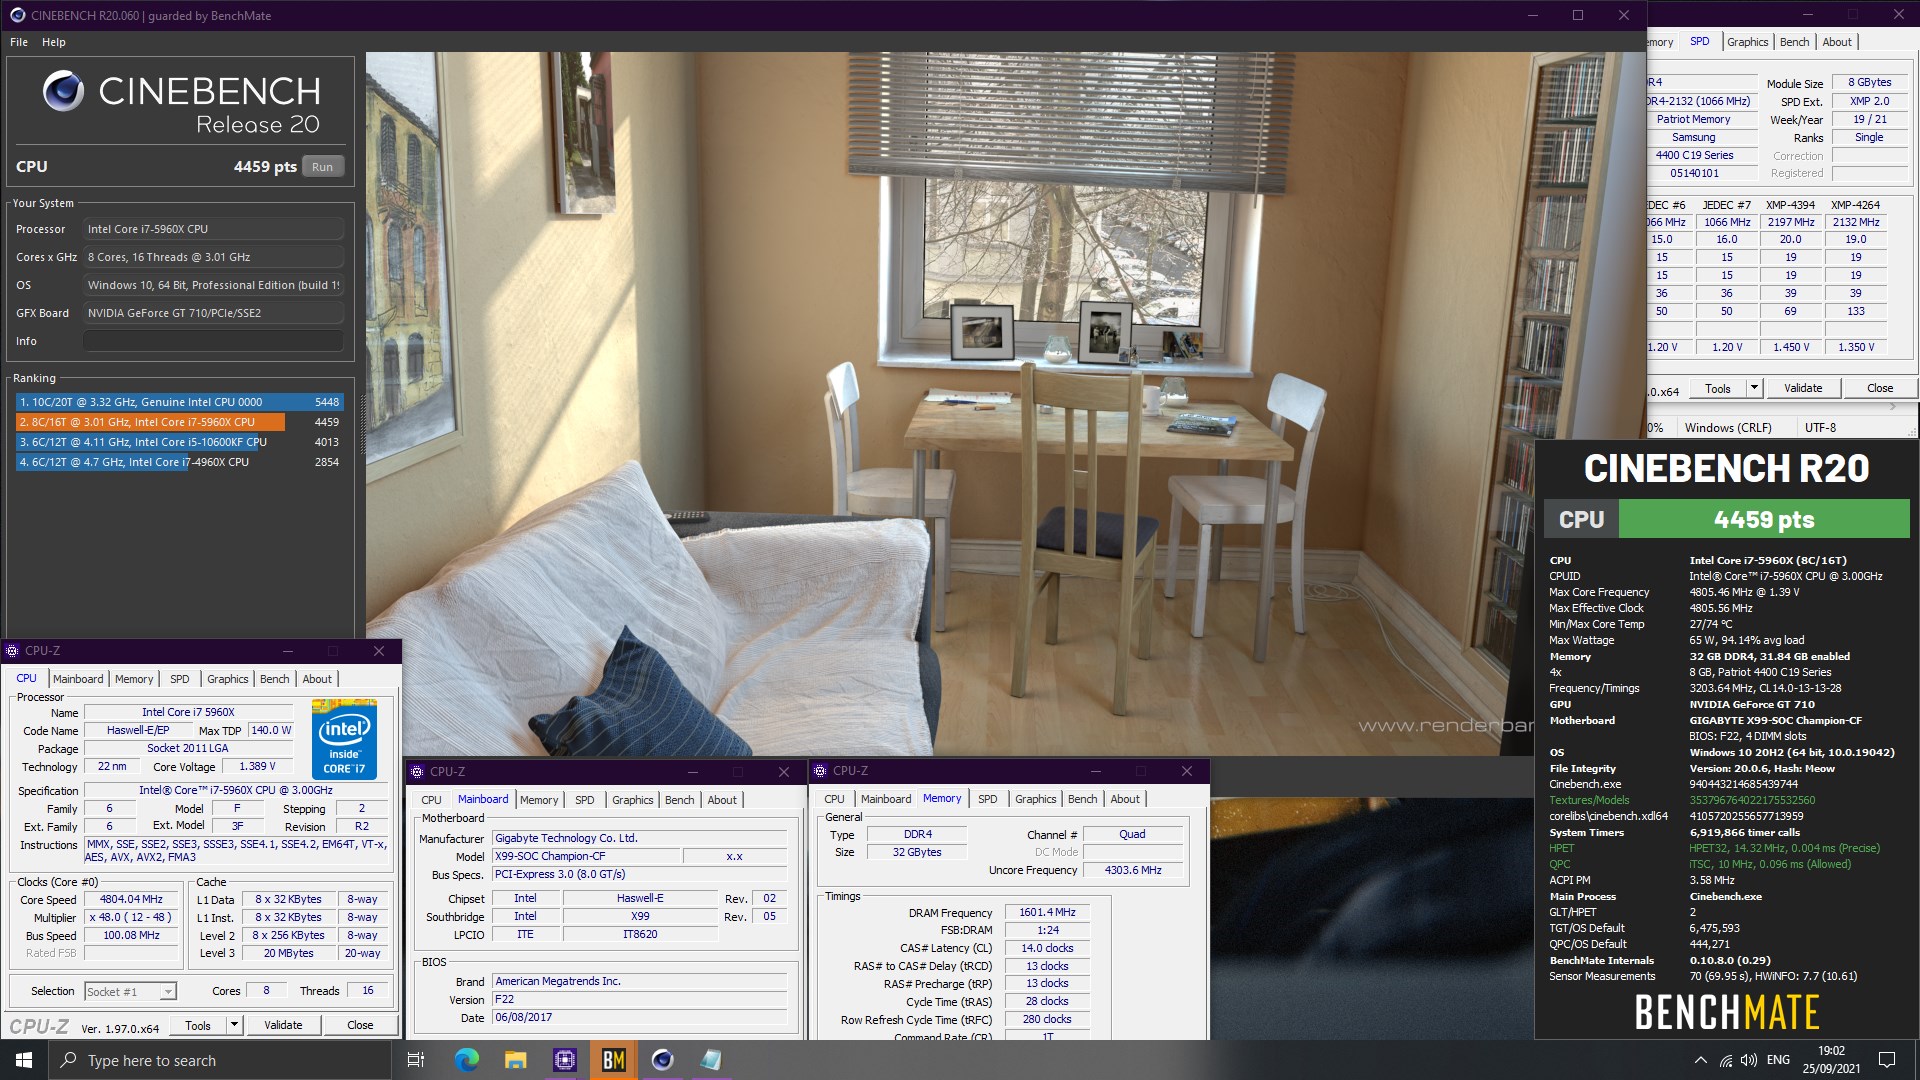This screenshot has height=1080, width=1920.
Task: Open About tab in bottom-left CPU-Z window
Action: (317, 679)
